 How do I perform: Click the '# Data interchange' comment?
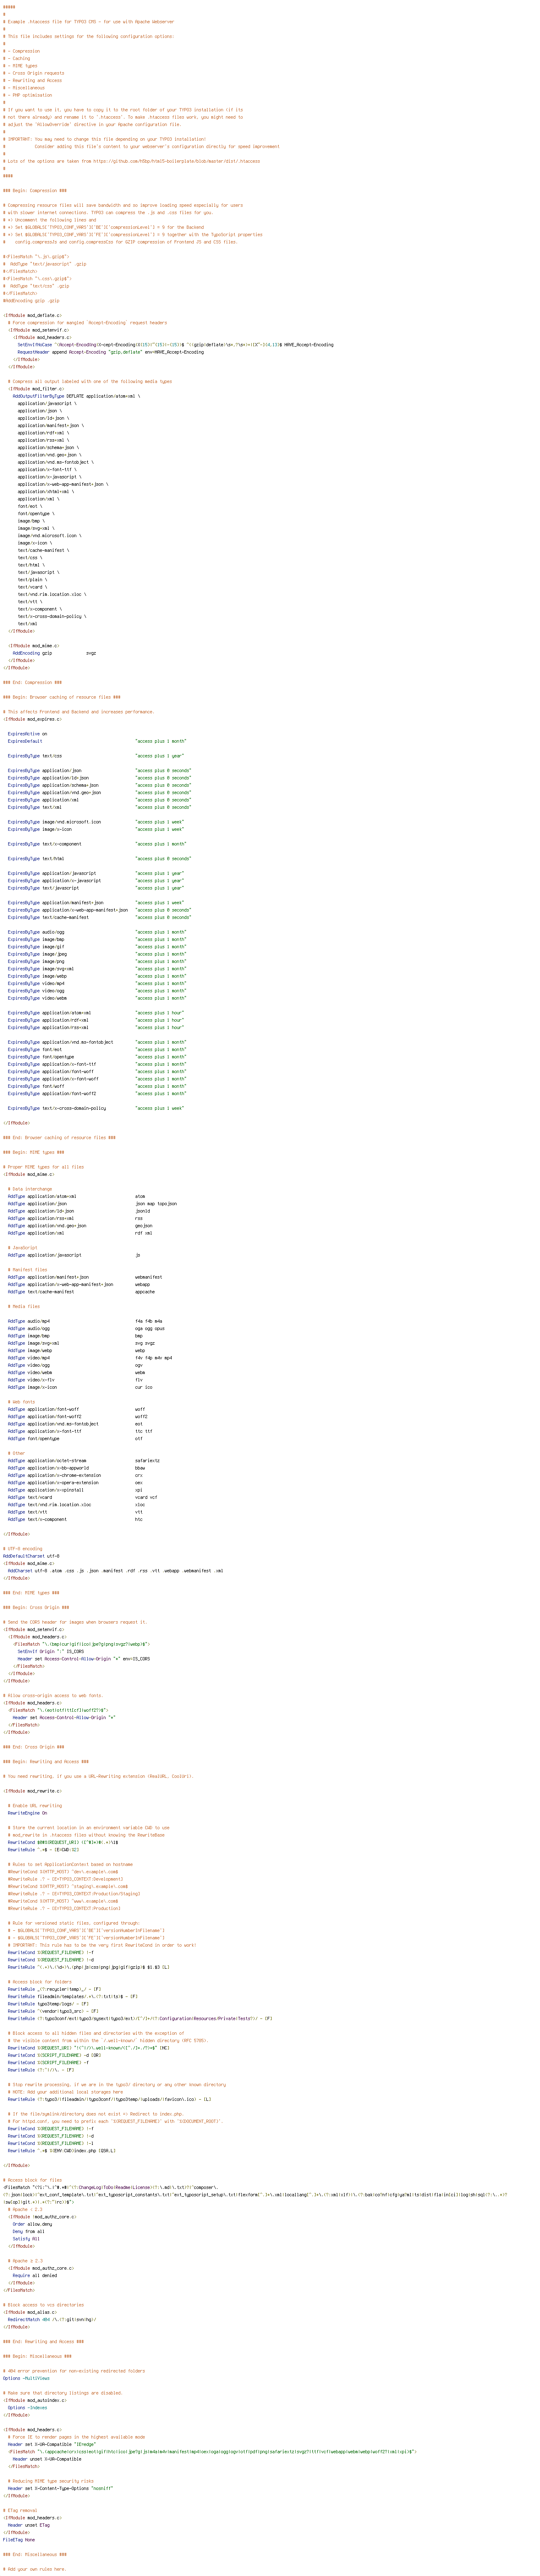[31, 1189]
